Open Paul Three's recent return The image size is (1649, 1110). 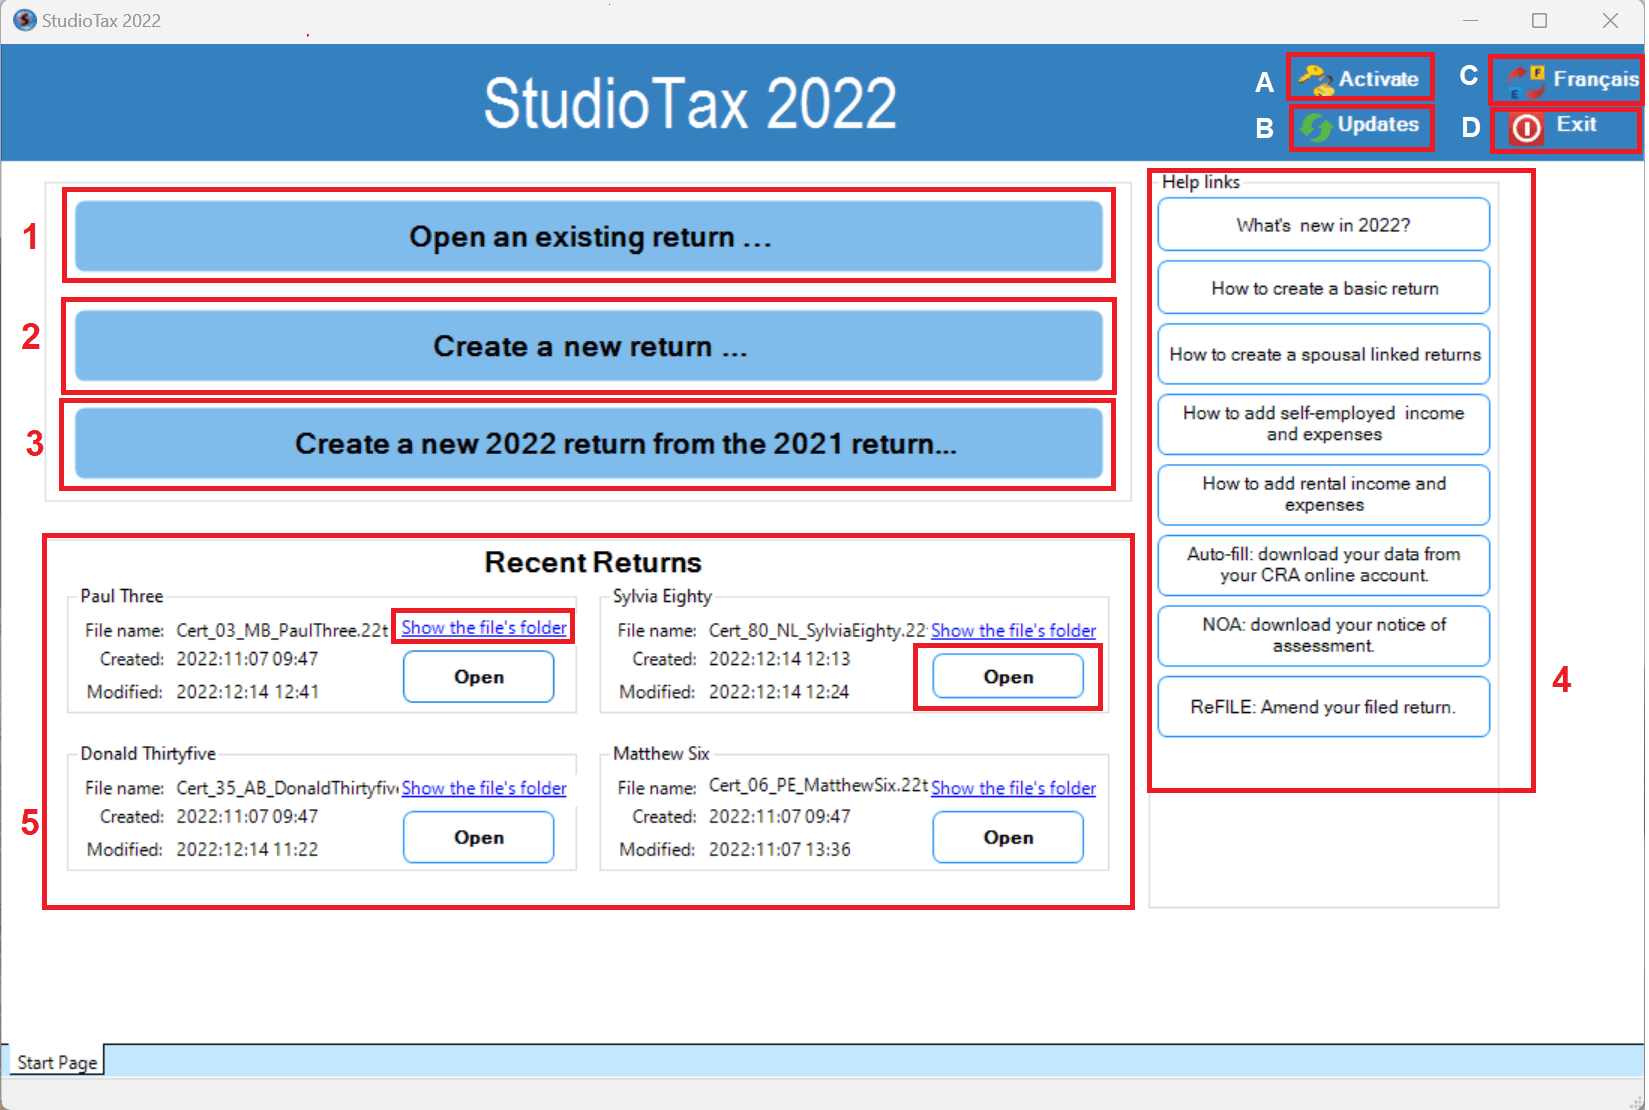tap(478, 677)
